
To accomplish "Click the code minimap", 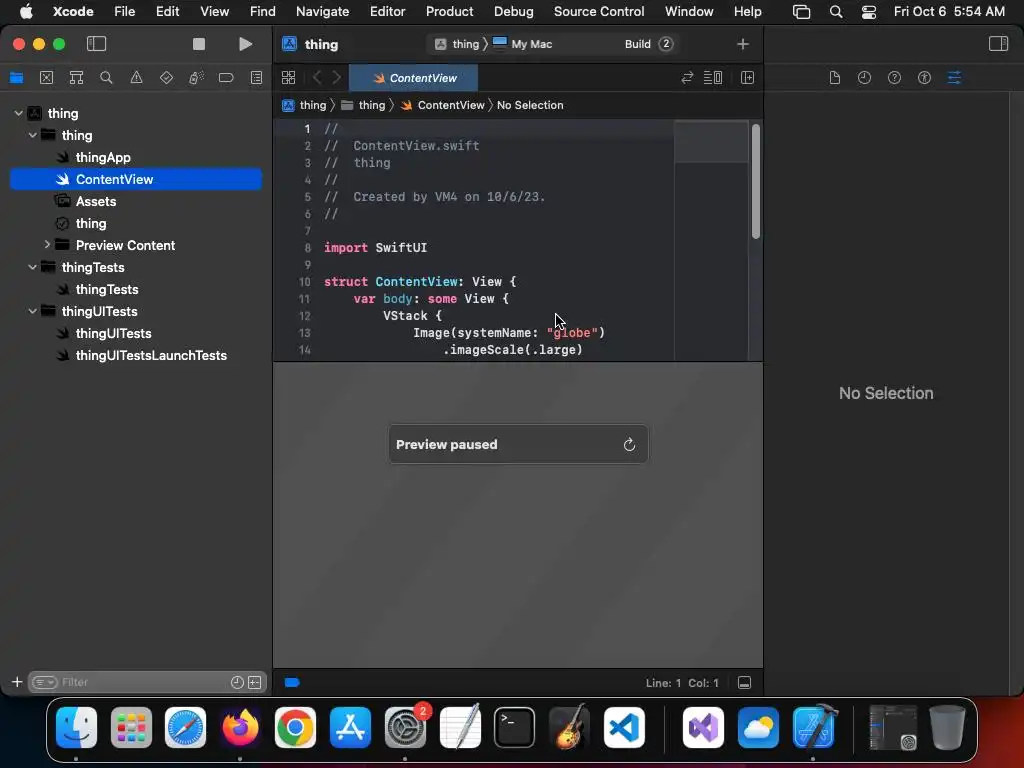I will (x=711, y=239).
